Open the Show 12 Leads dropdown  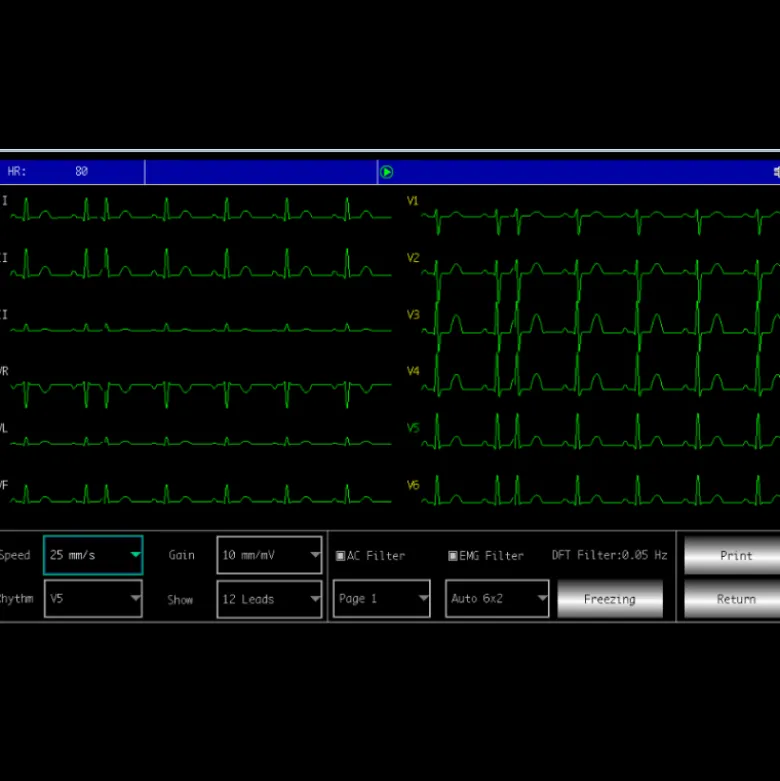(269, 599)
